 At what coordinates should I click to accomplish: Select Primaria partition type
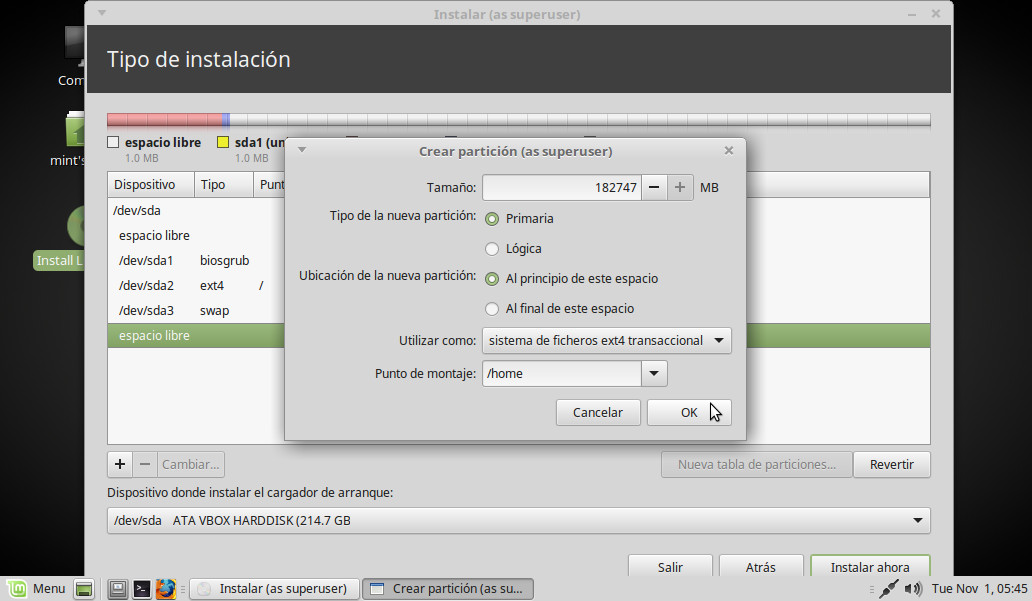tap(492, 218)
